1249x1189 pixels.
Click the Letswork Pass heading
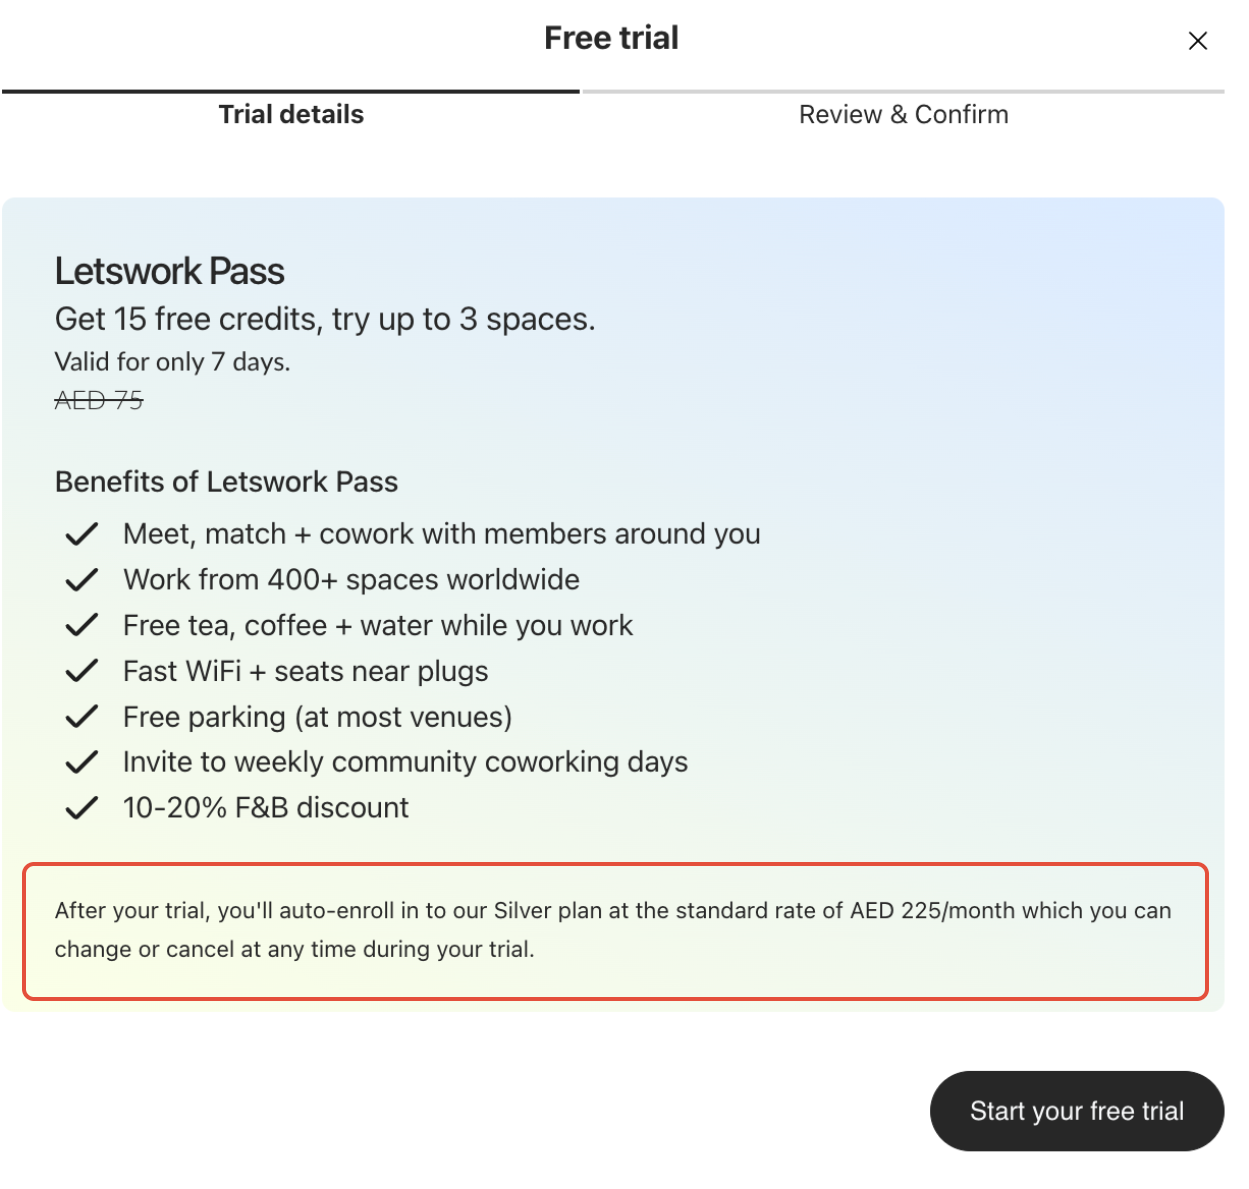(x=169, y=272)
